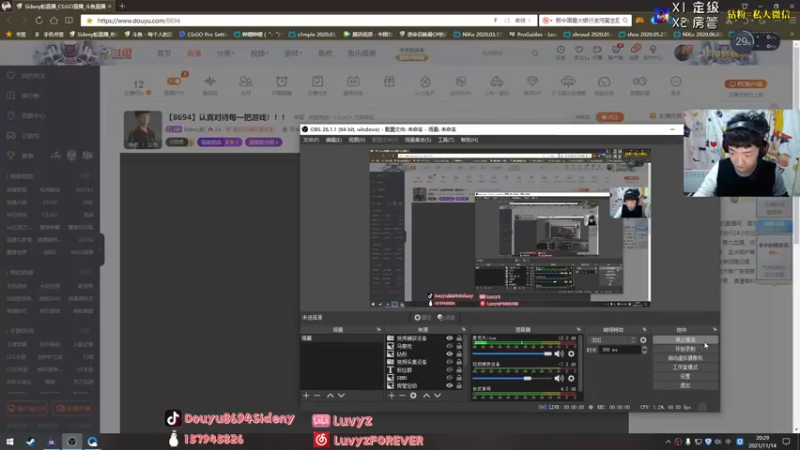Toggle visibility eye of 马赛克 source
This screenshot has height=450, width=800.
449,346
